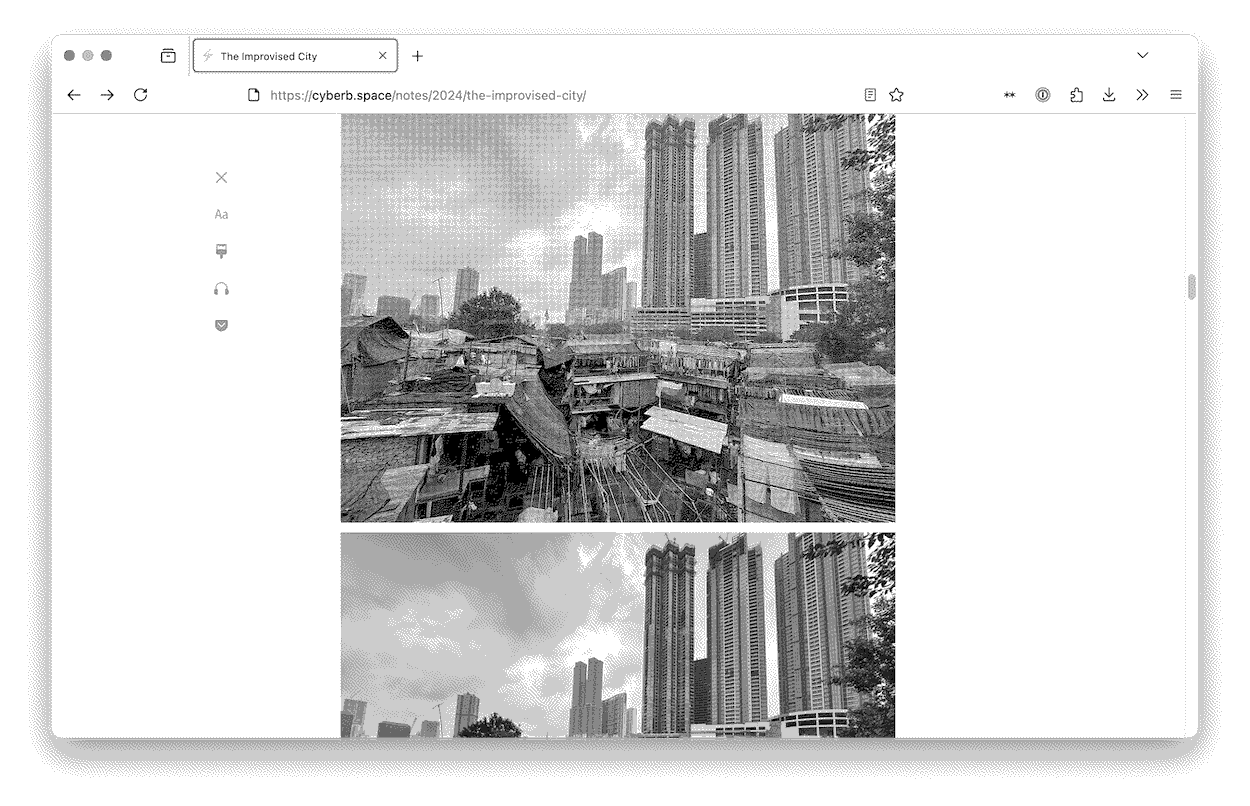Open the dithered slum and towers image
Viewport: 1250px width, 806px height.
tap(618, 318)
